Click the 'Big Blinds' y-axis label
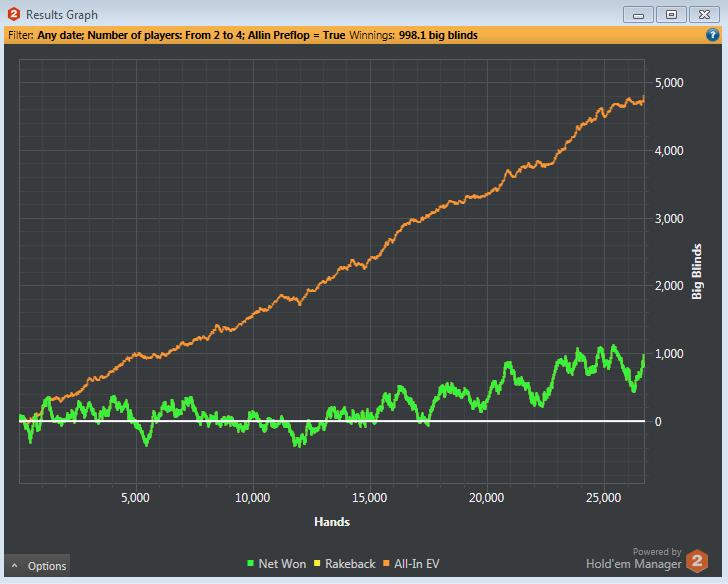Viewport: 728px width, 584px height. pos(696,272)
